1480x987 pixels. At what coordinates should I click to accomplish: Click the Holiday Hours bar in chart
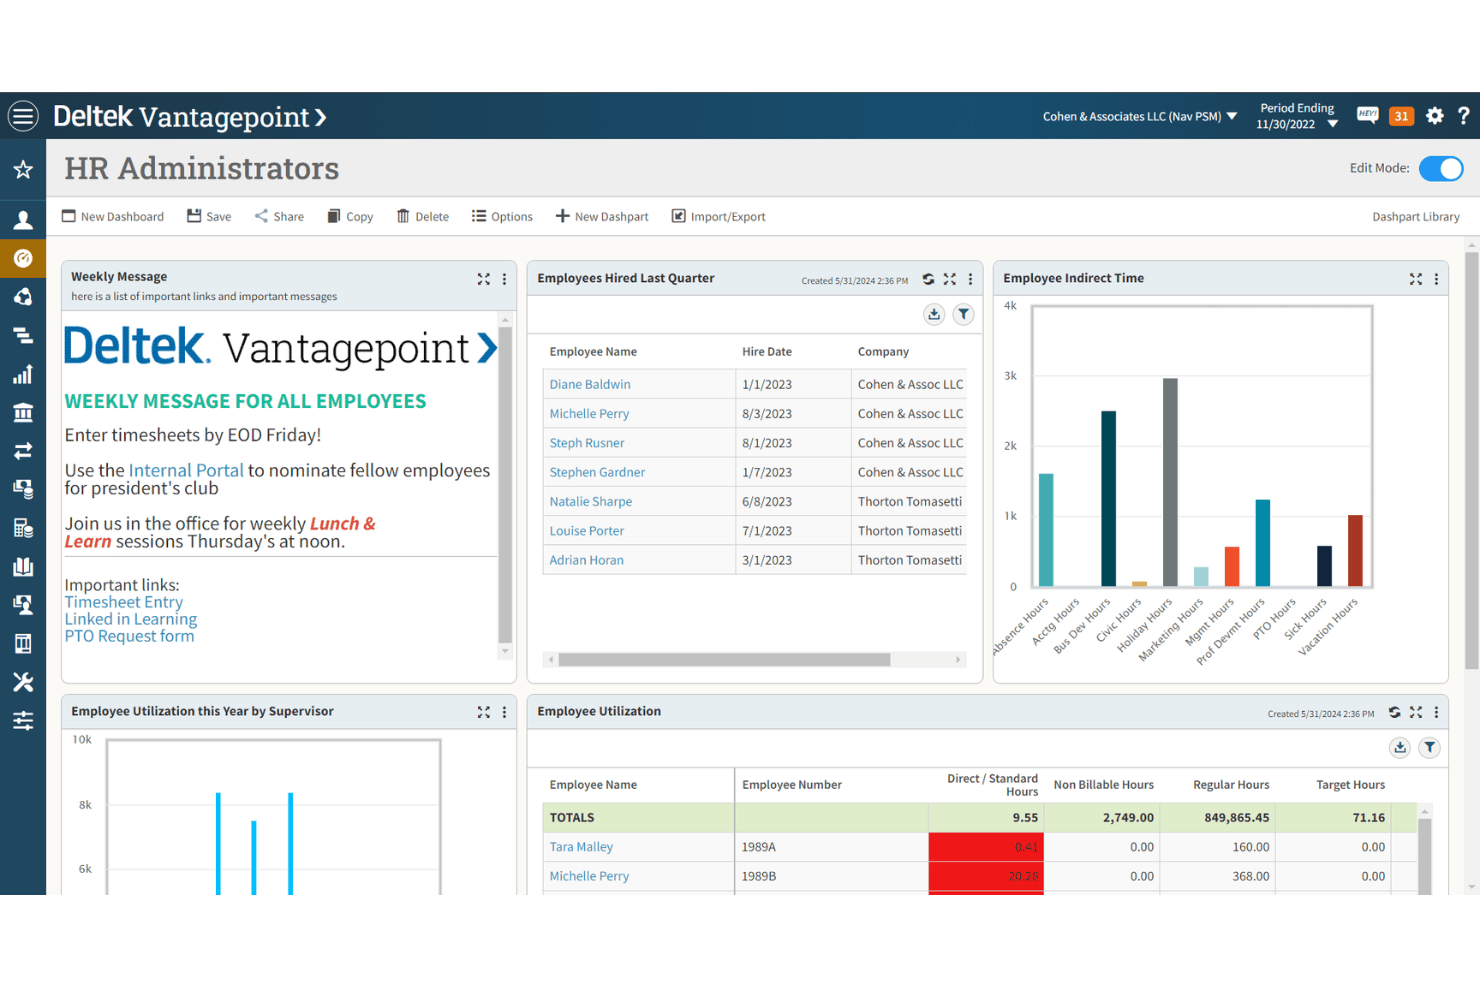coord(1170,482)
